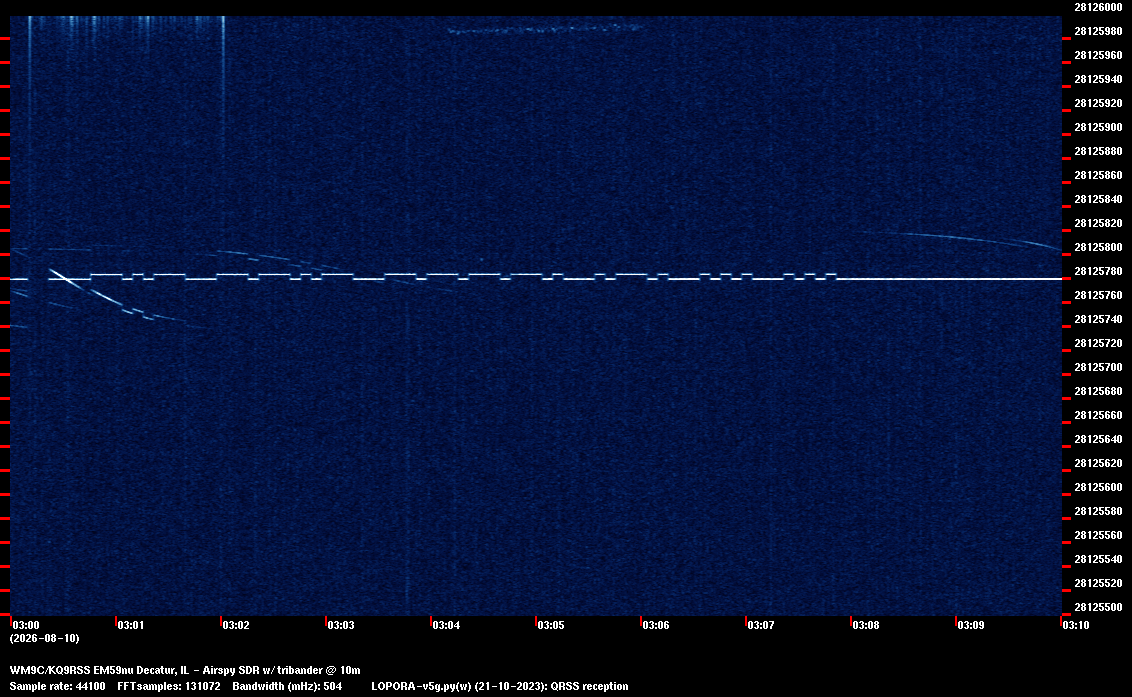Viewport: 1132px width, 697px height.
Task: Select the 03:10 time axis label
Action: pyautogui.click(x=1076, y=625)
